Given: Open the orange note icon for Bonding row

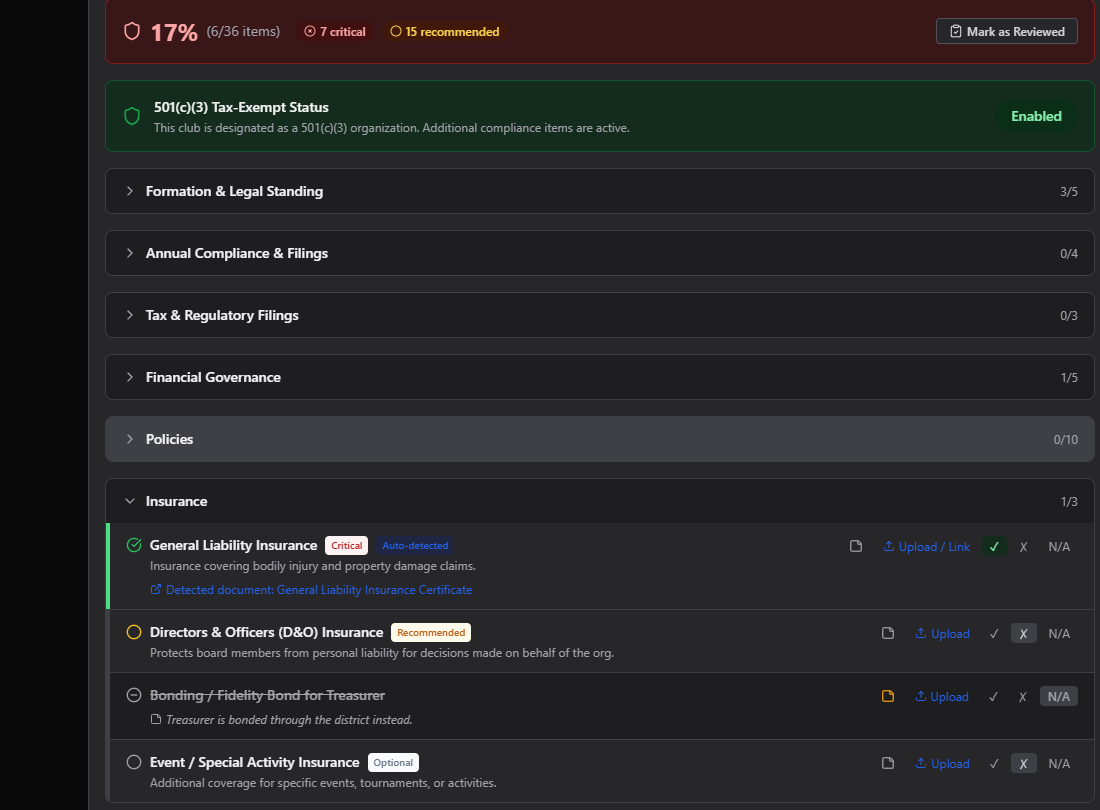Looking at the screenshot, I should click(888, 696).
